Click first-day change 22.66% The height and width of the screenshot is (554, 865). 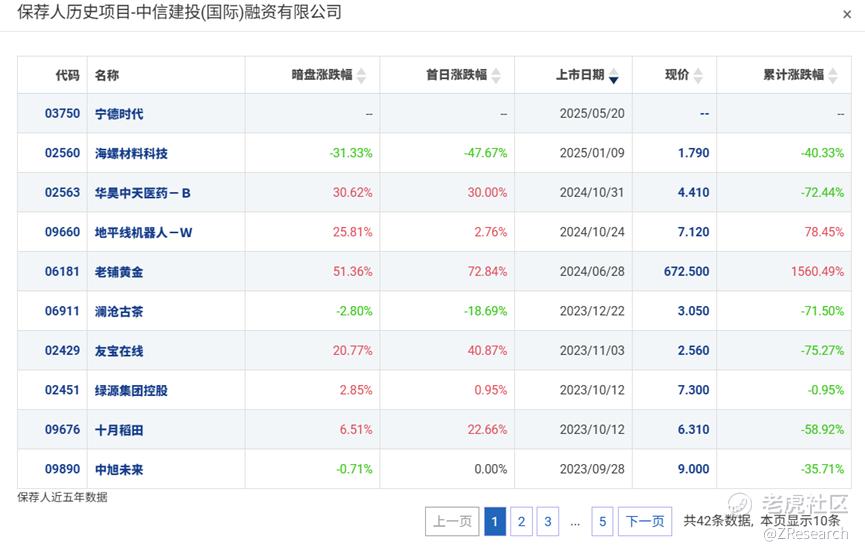(x=487, y=429)
